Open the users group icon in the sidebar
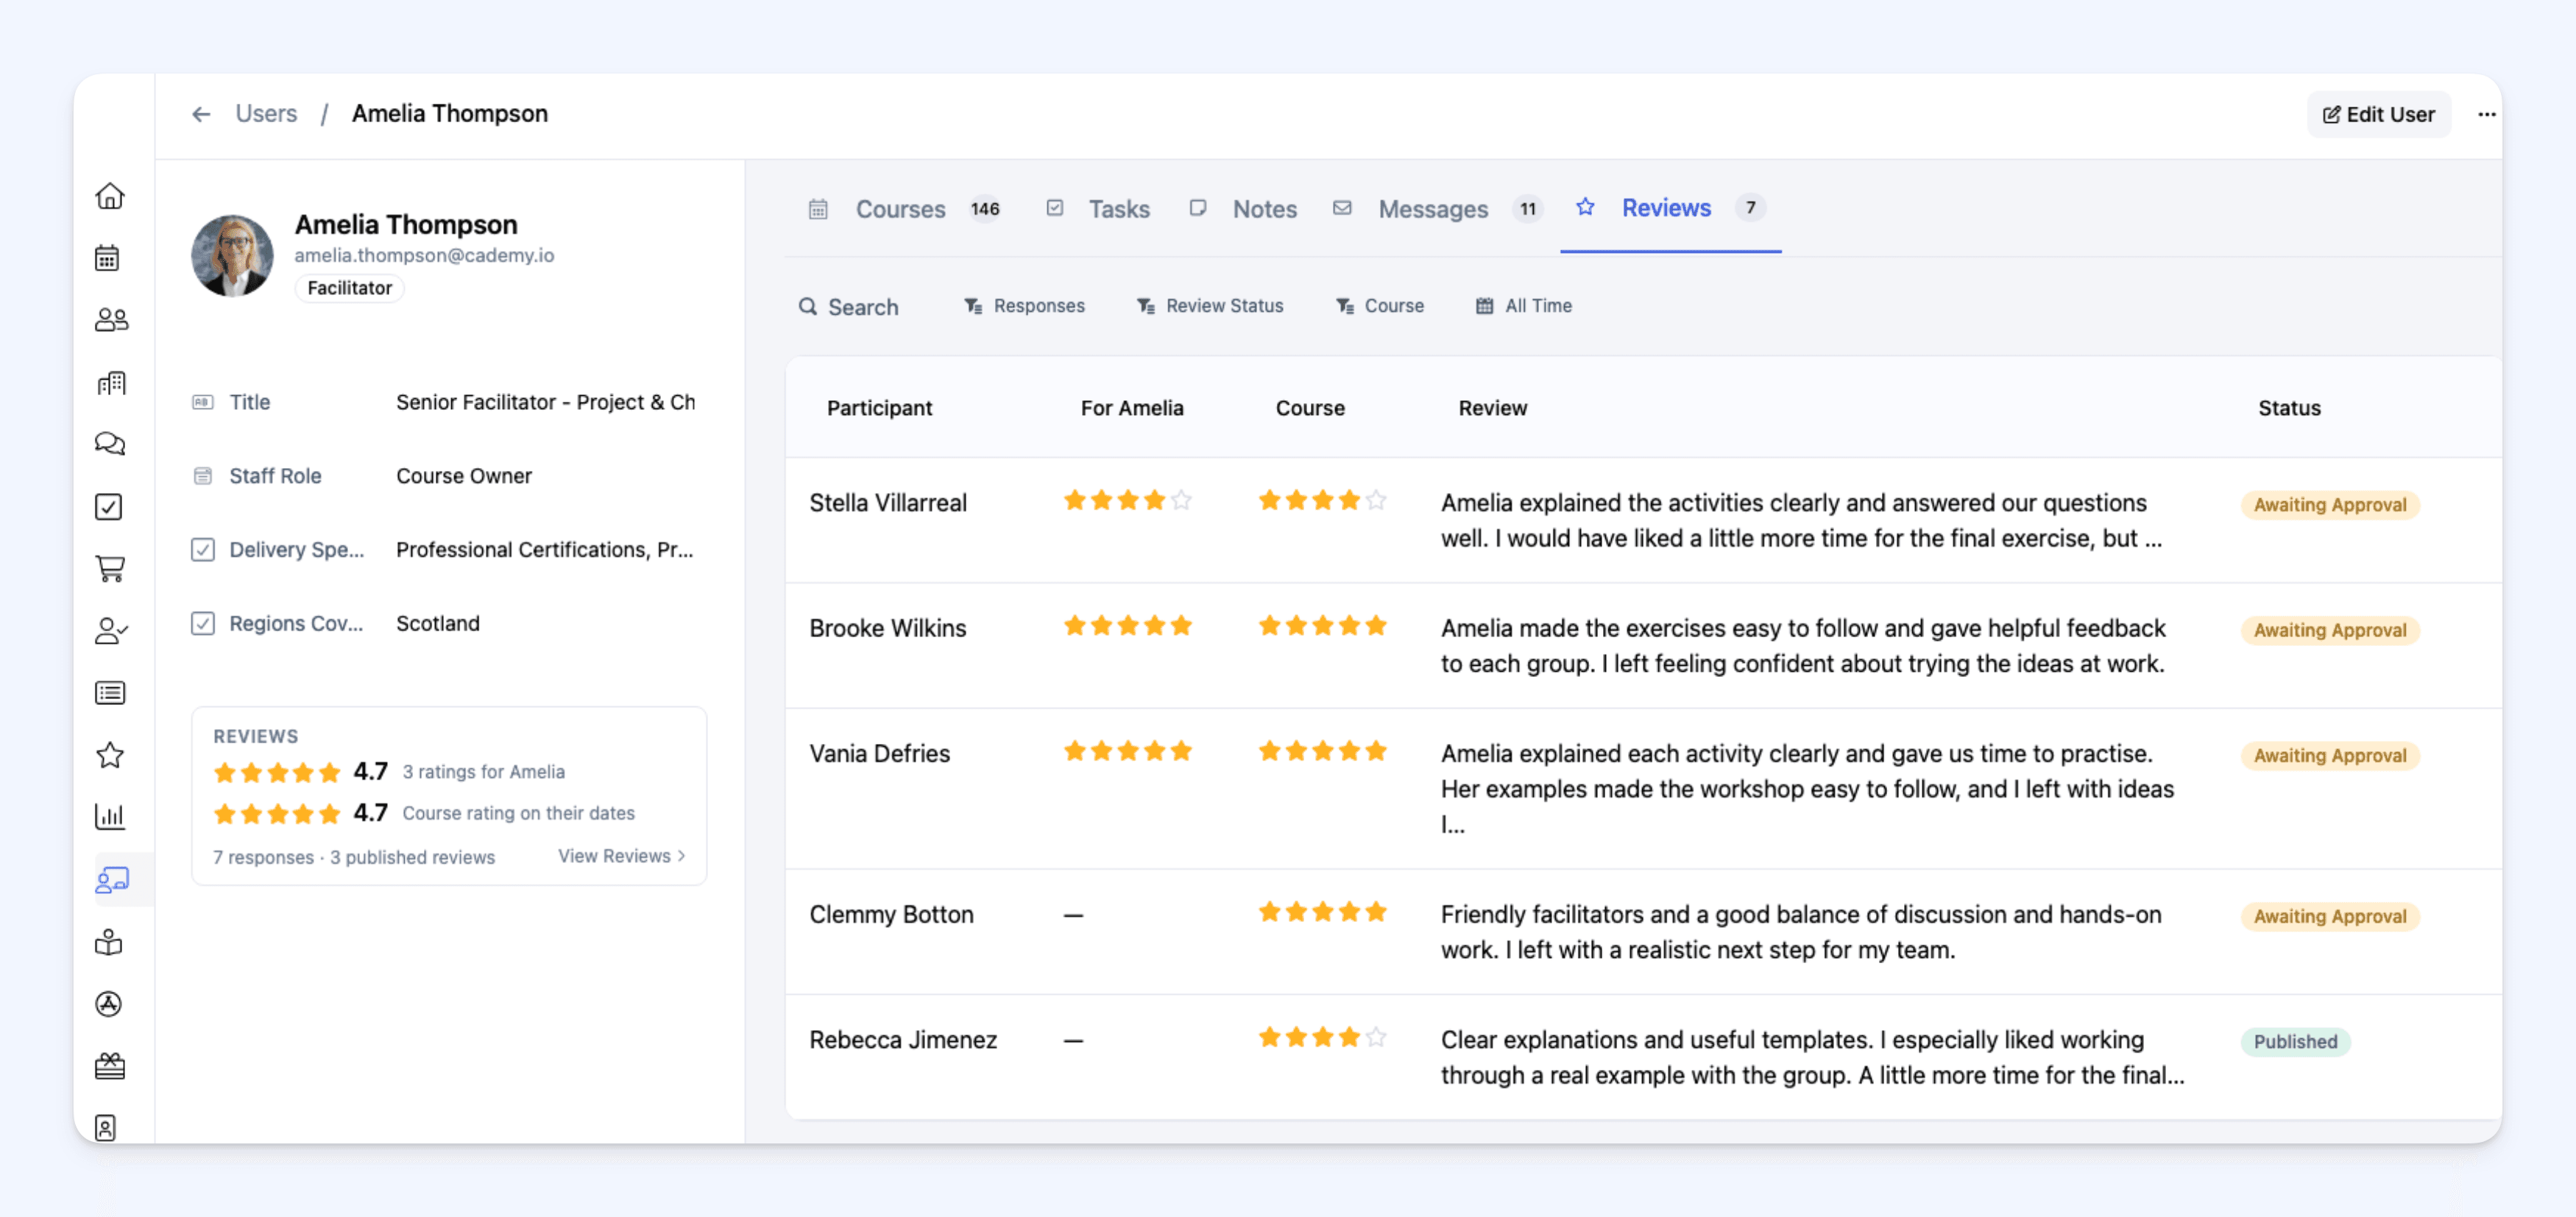The height and width of the screenshot is (1217, 2576). tap(111, 320)
